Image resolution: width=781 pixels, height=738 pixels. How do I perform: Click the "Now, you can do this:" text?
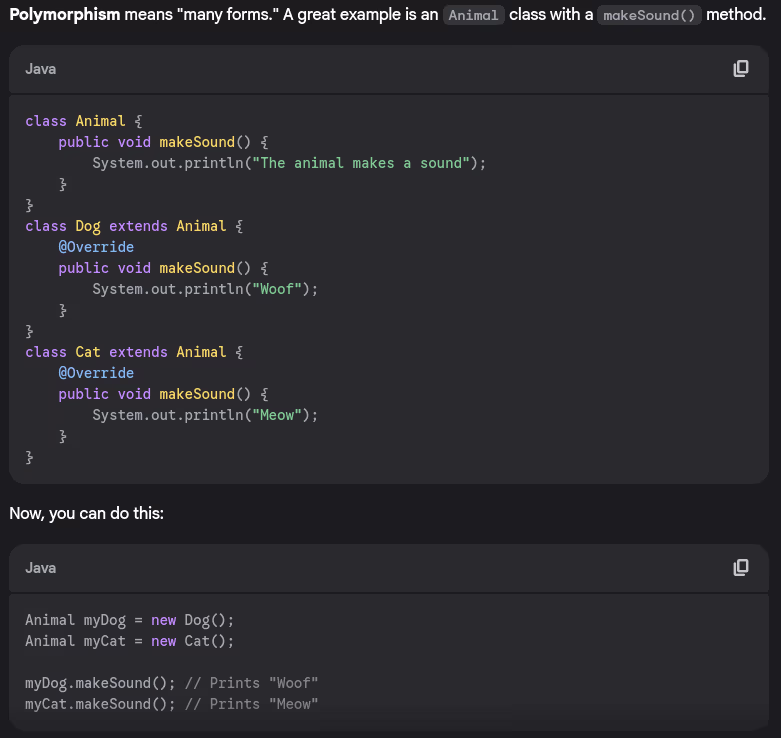[86, 514]
